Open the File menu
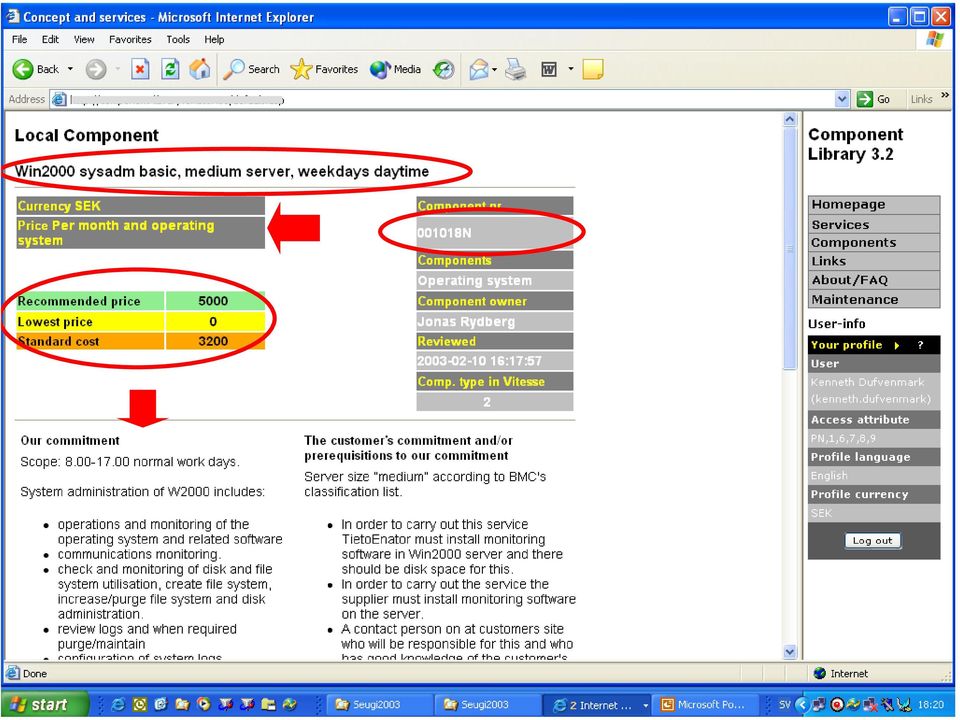The height and width of the screenshot is (720, 960). [x=20, y=39]
